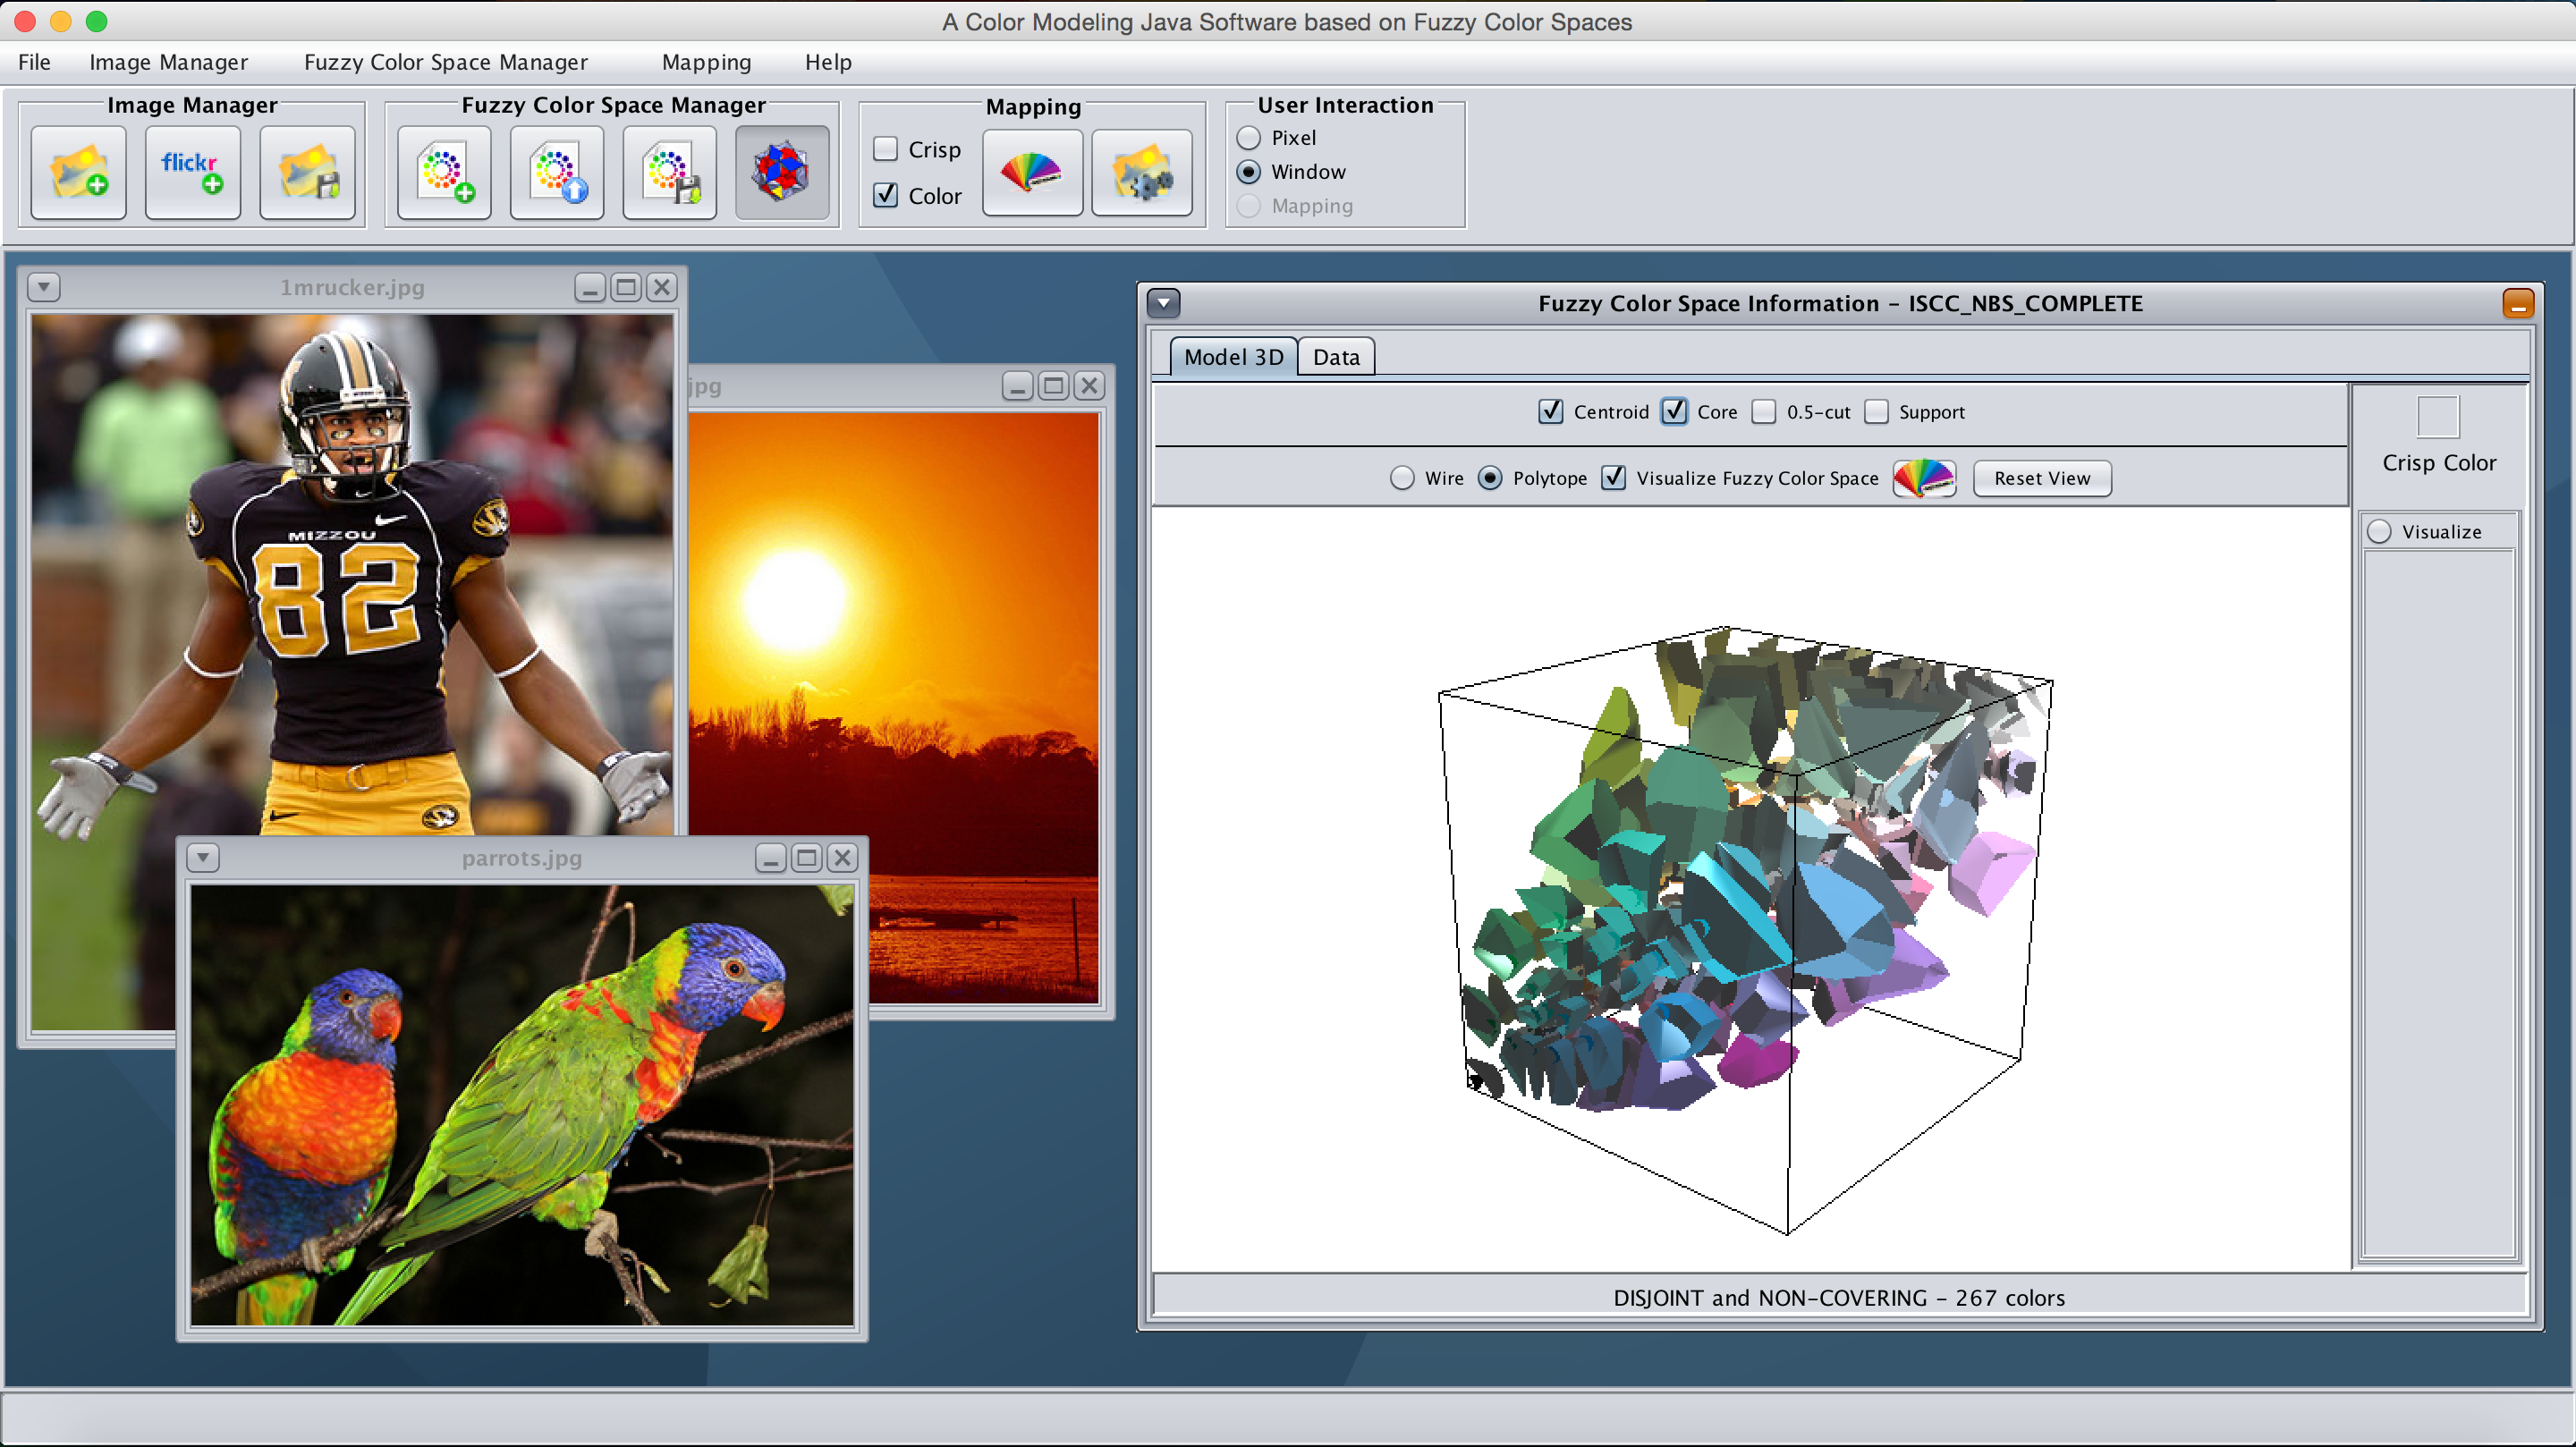Select the Visualize radio under Crisp Color
This screenshot has height=1447, width=2576.
coord(2379,531)
